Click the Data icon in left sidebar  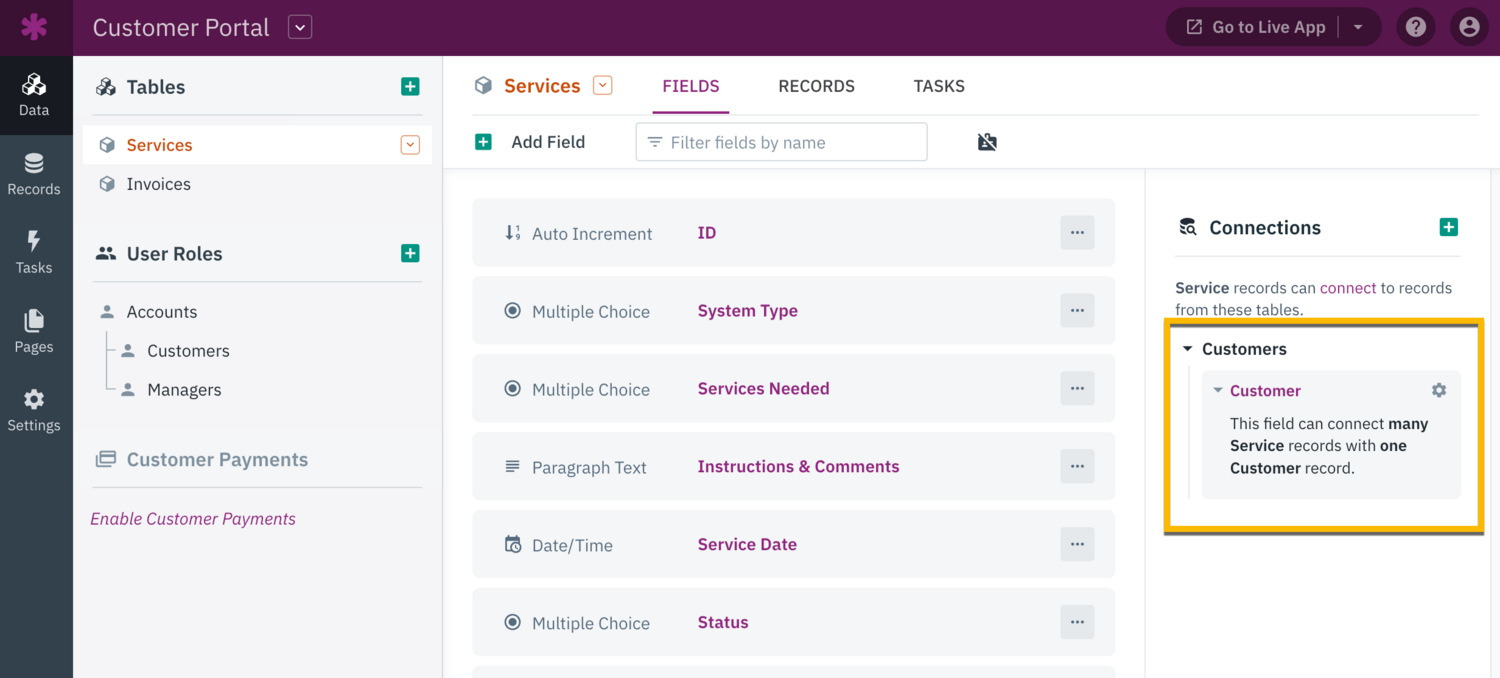(x=34, y=95)
